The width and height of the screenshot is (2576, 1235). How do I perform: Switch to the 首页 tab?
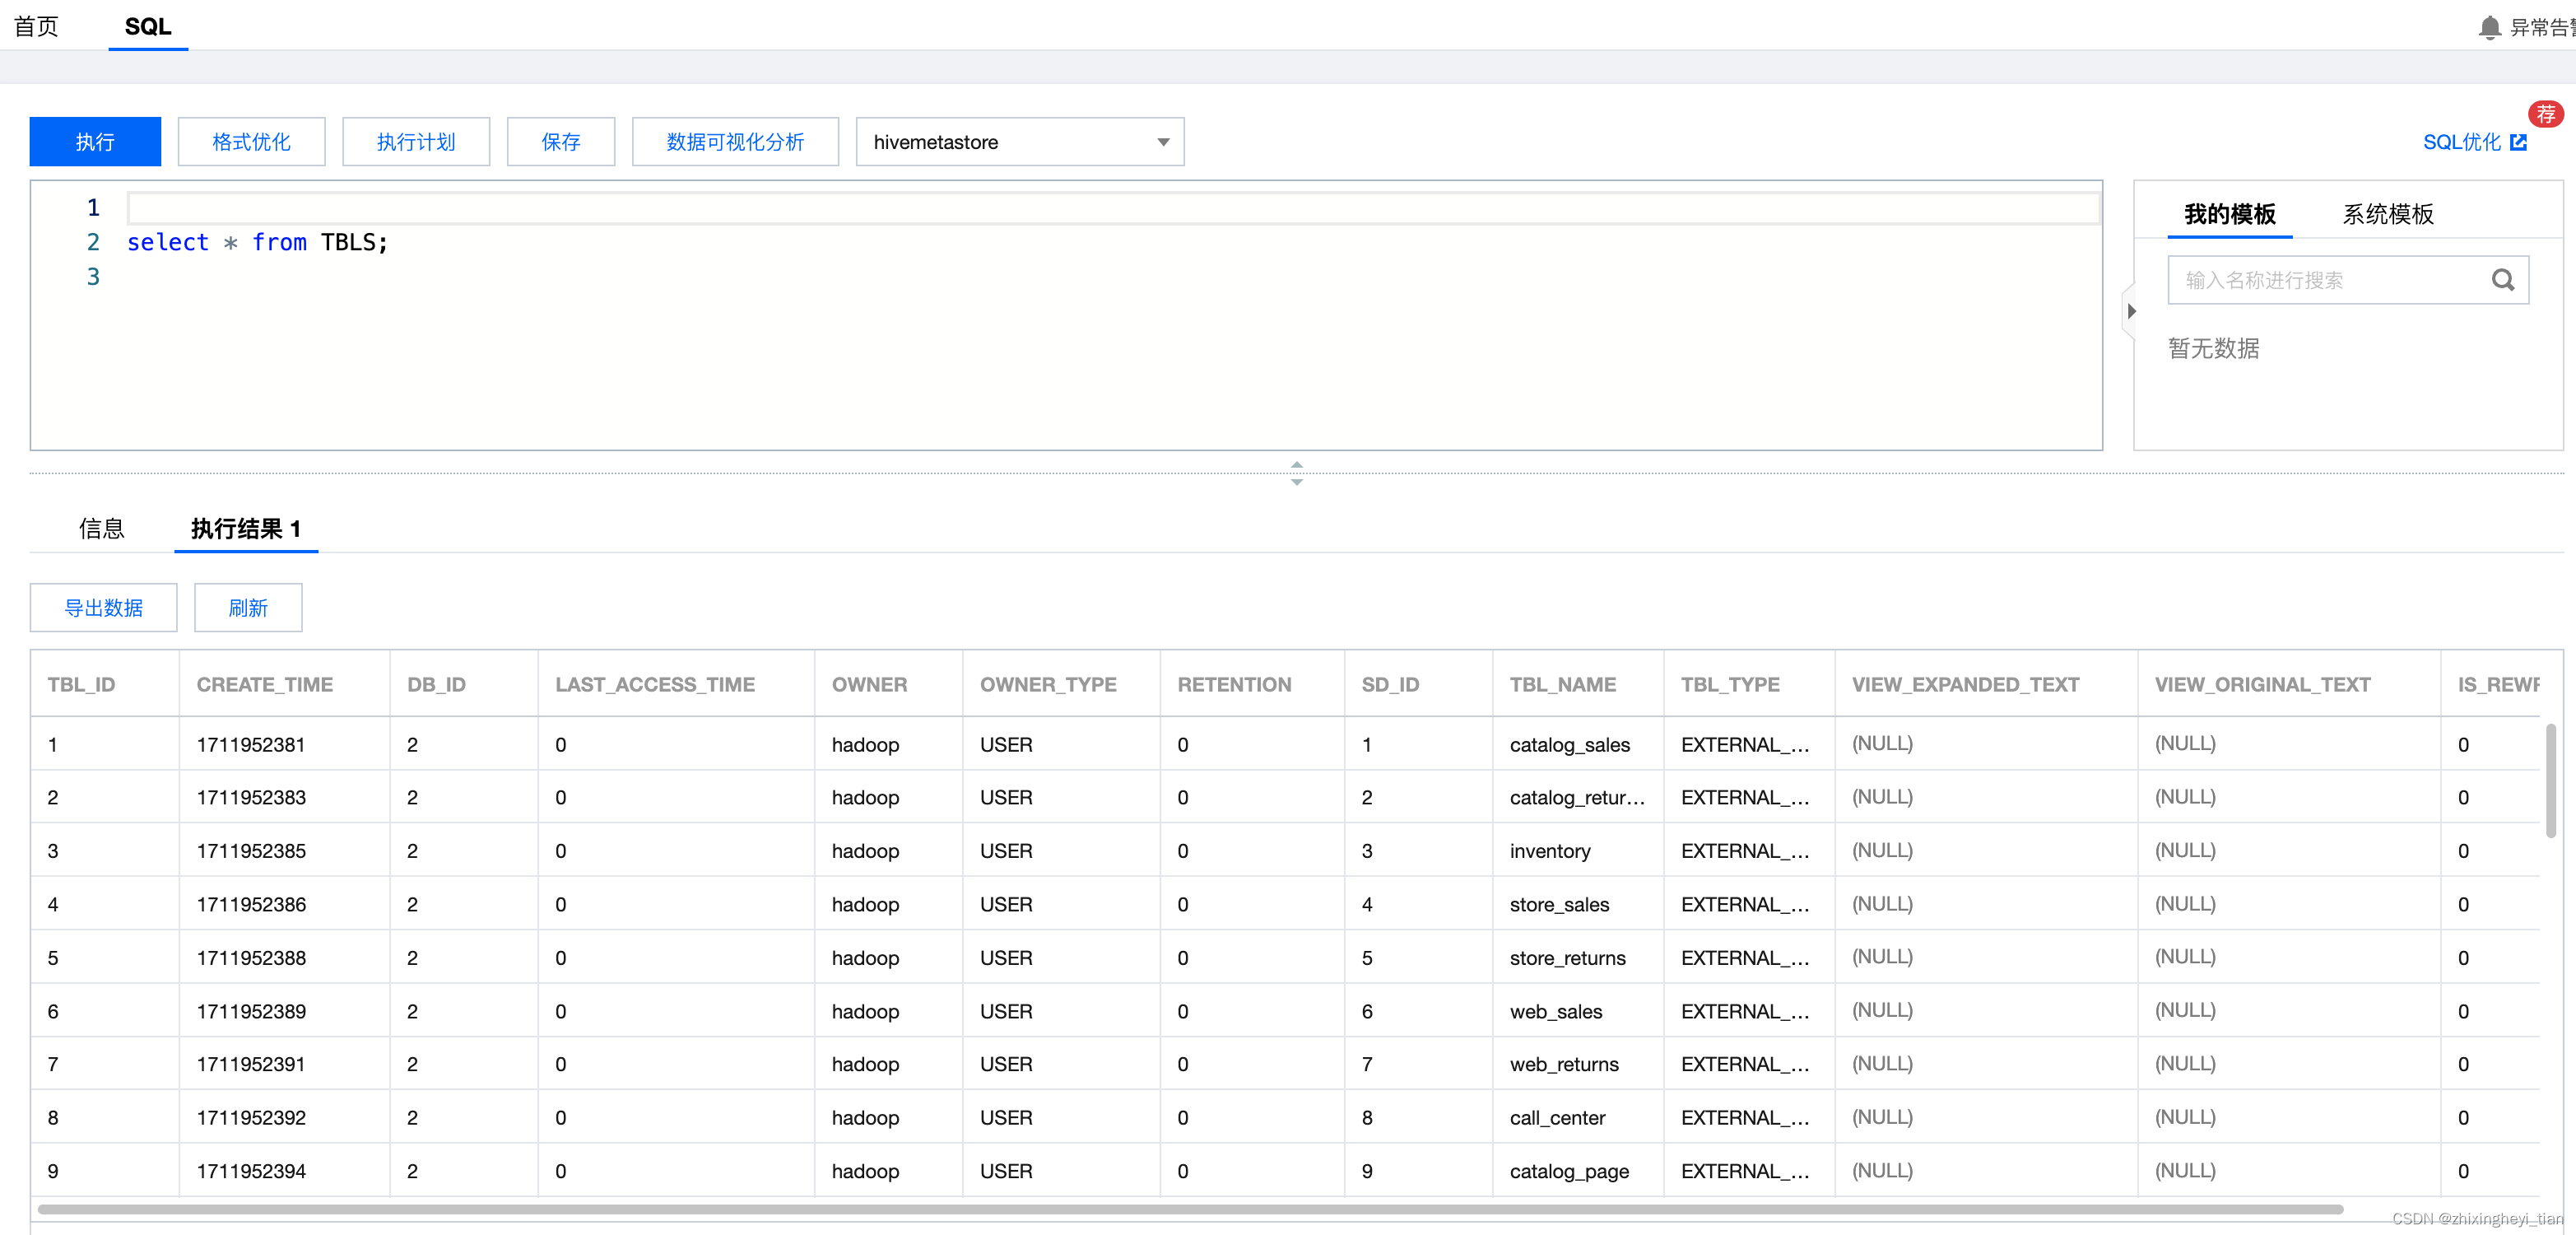tap(36, 26)
